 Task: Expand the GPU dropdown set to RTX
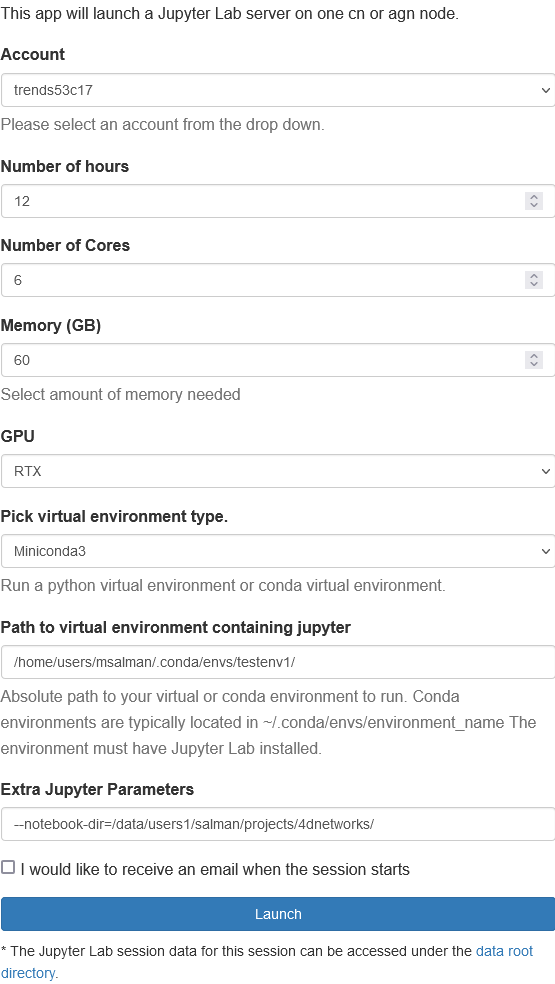pyautogui.click(x=278, y=471)
